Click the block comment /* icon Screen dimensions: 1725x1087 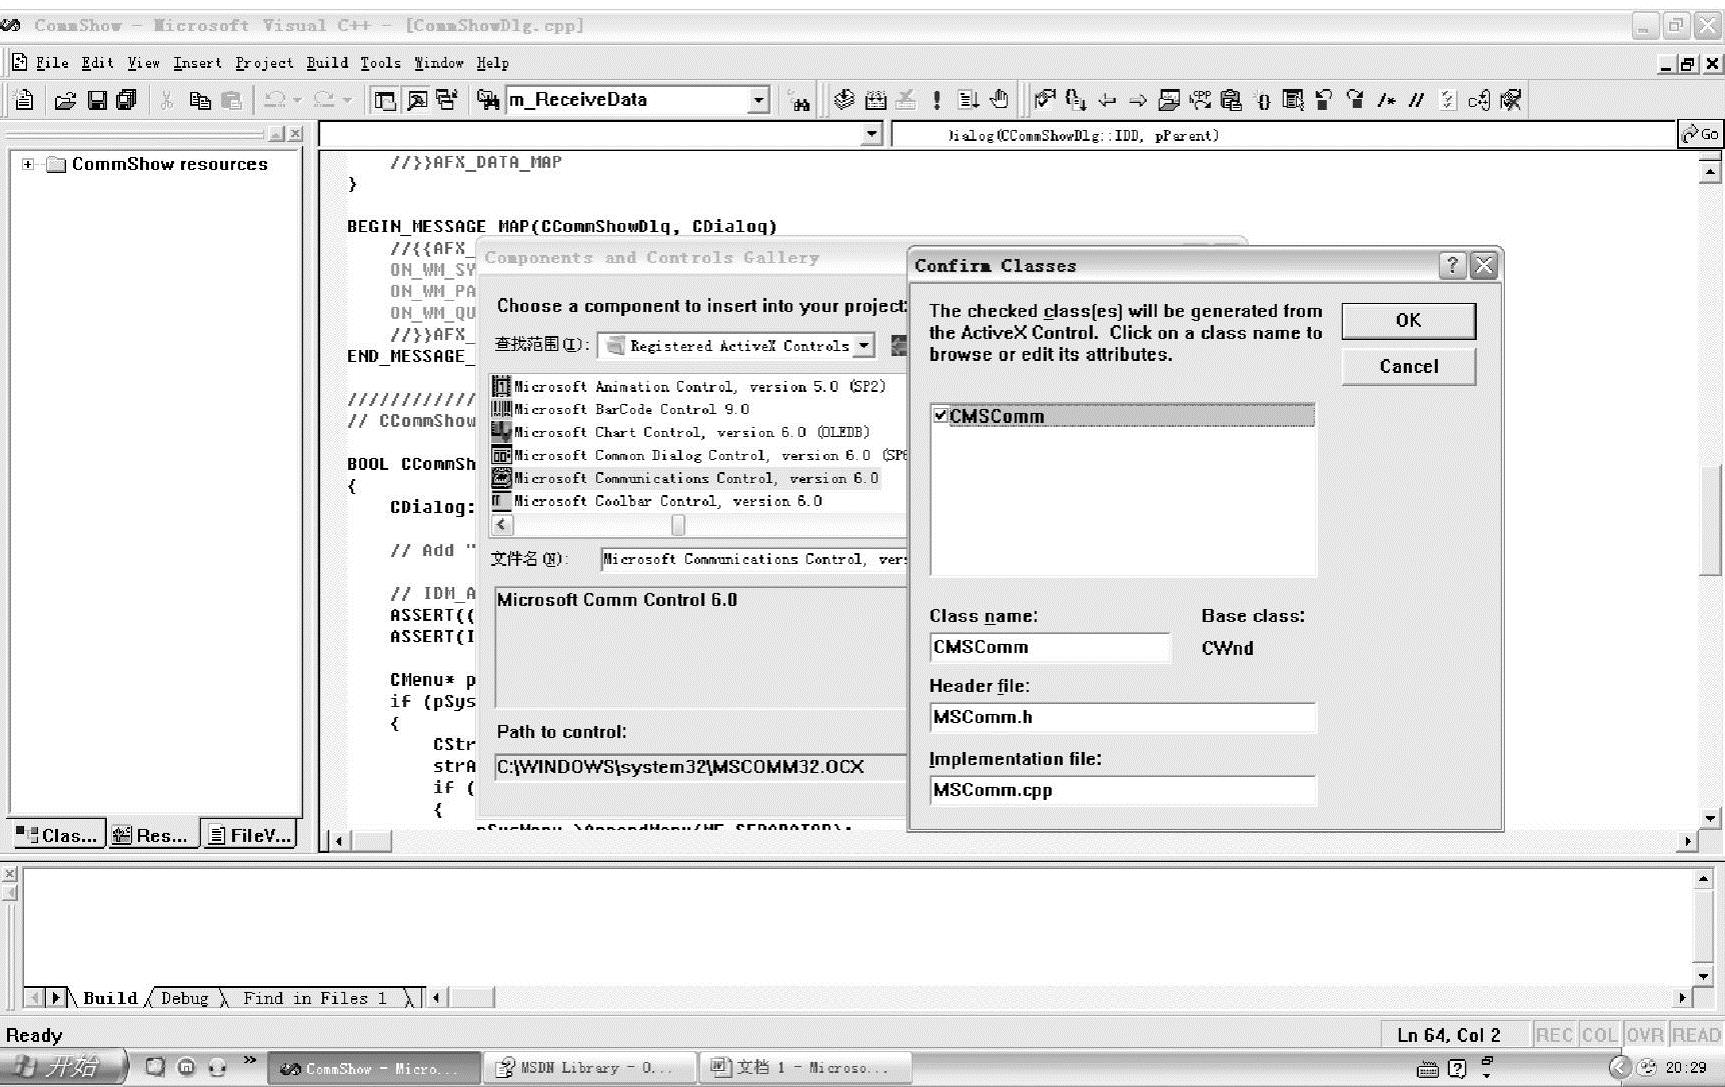point(1386,100)
